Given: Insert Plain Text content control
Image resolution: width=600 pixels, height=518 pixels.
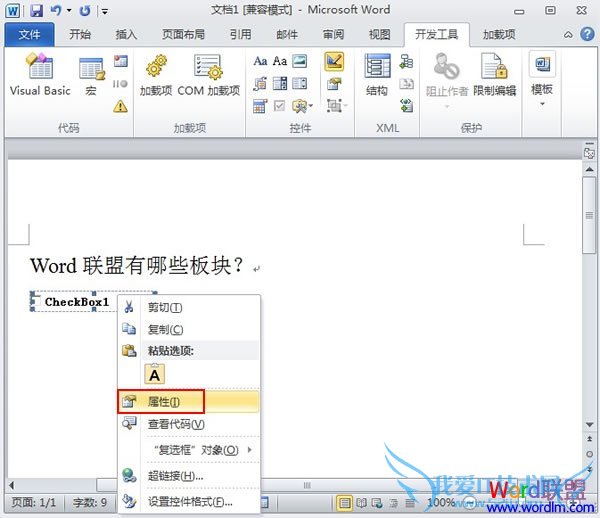Looking at the screenshot, I should pos(280,61).
